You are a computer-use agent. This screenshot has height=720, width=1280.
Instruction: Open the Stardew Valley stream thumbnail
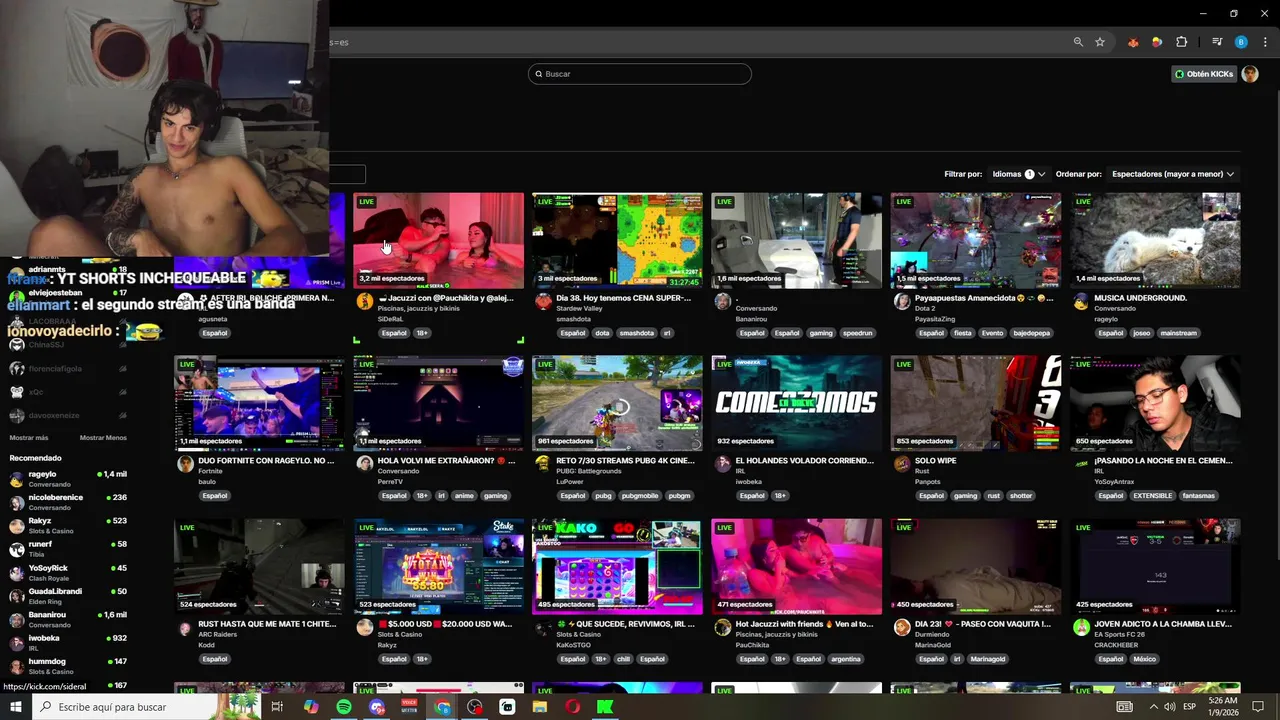617,240
